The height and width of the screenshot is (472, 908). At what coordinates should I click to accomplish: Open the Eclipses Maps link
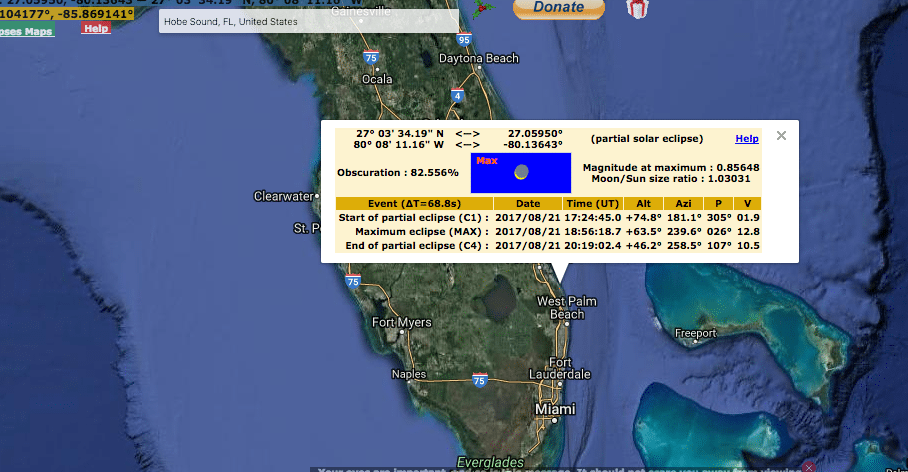click(x=27, y=31)
